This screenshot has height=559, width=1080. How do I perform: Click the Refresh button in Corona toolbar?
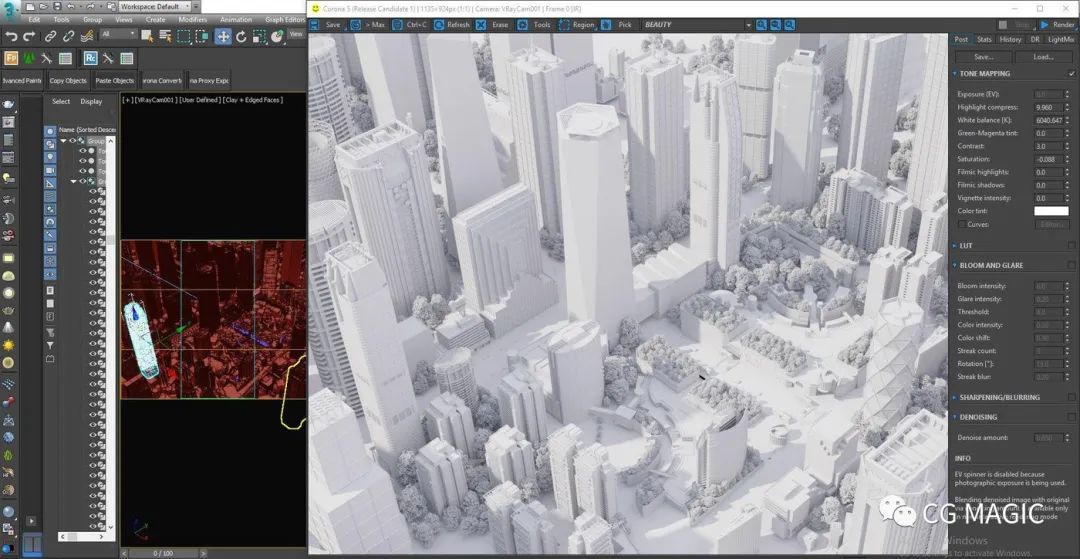pyautogui.click(x=452, y=25)
